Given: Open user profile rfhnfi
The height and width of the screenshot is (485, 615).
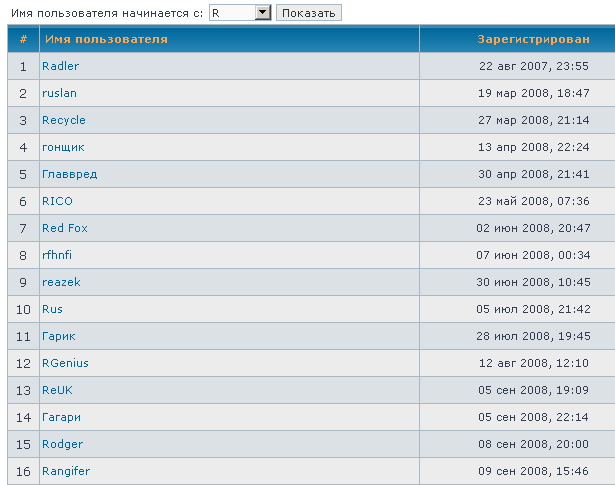Looking at the screenshot, I should [x=57, y=255].
